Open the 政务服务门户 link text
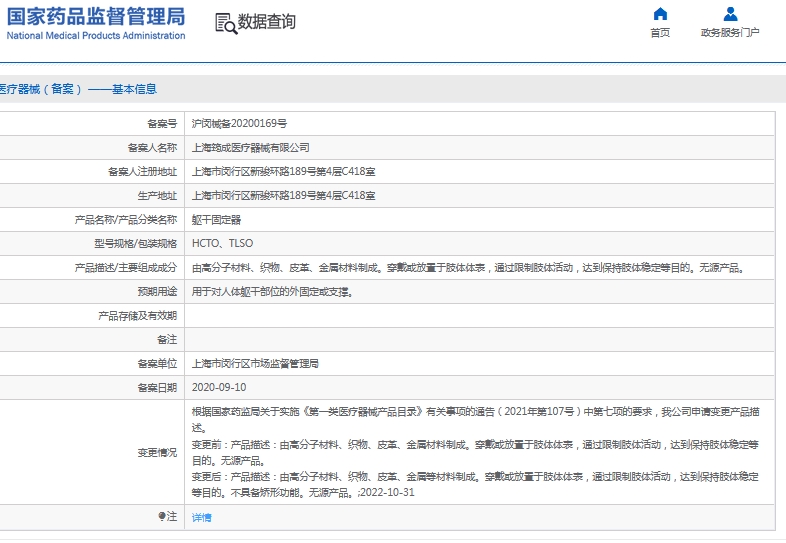 pyautogui.click(x=730, y=33)
